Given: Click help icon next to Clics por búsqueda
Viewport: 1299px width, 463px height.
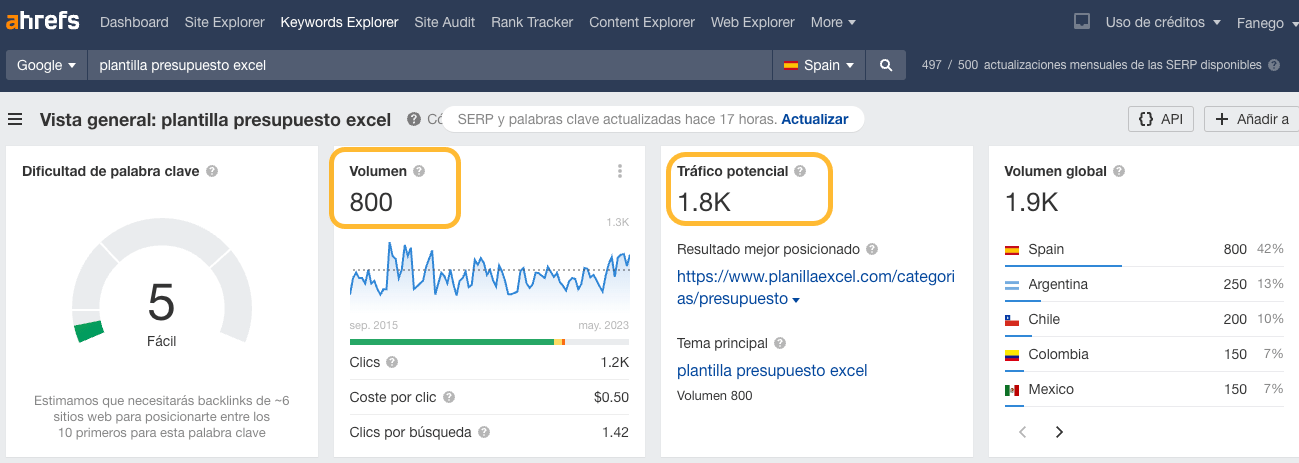Looking at the screenshot, I should pyautogui.click(x=484, y=432).
